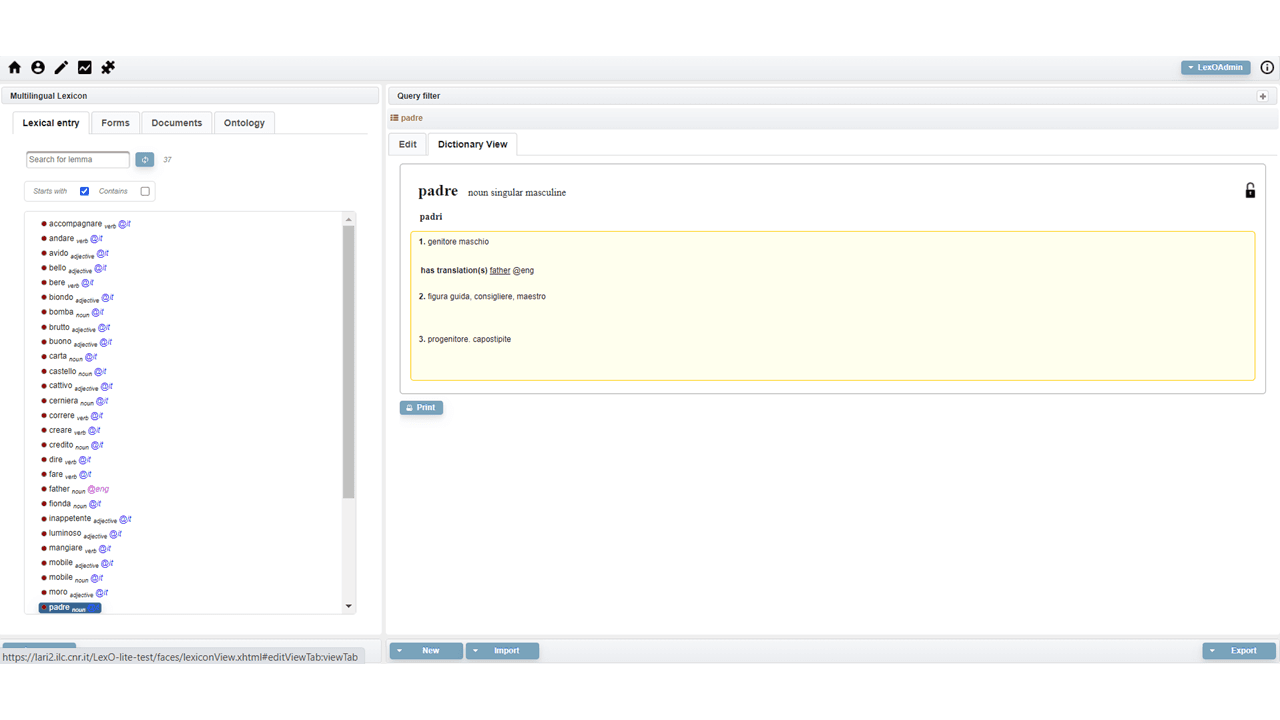Click the Search for lemma field
Image resolution: width=1280 pixels, height=720 pixels.
tap(78, 160)
